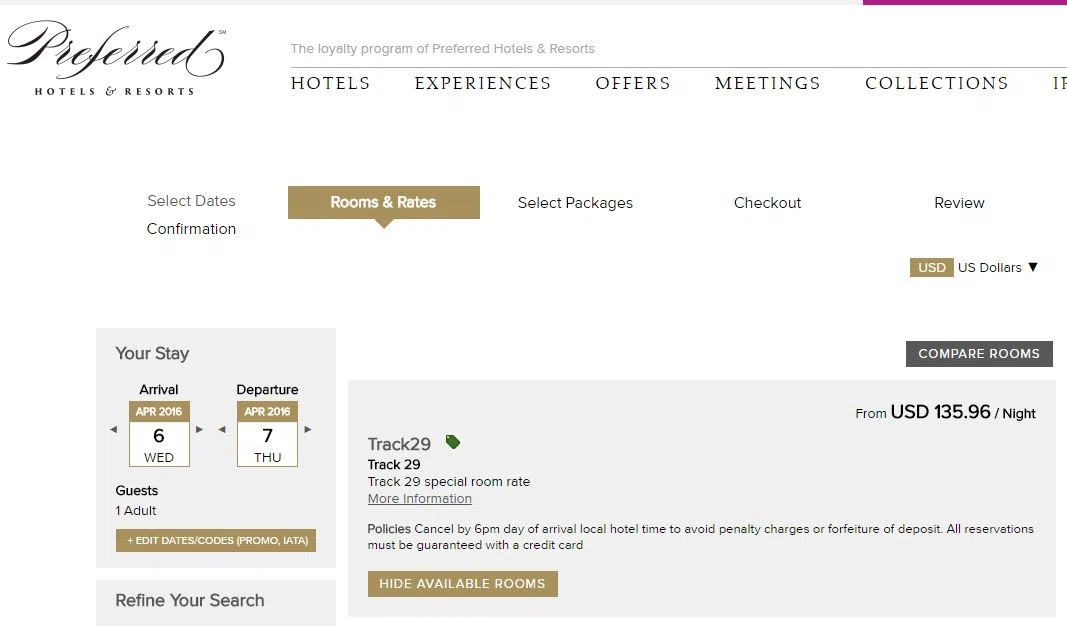Screen dimensions: 1067x626
Task: Open the Experiences menu
Action: pyautogui.click(x=482, y=83)
